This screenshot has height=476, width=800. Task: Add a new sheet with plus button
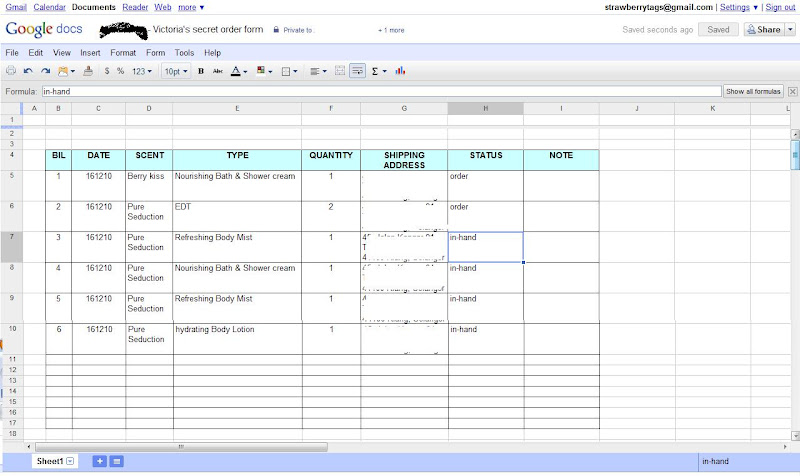pos(99,461)
